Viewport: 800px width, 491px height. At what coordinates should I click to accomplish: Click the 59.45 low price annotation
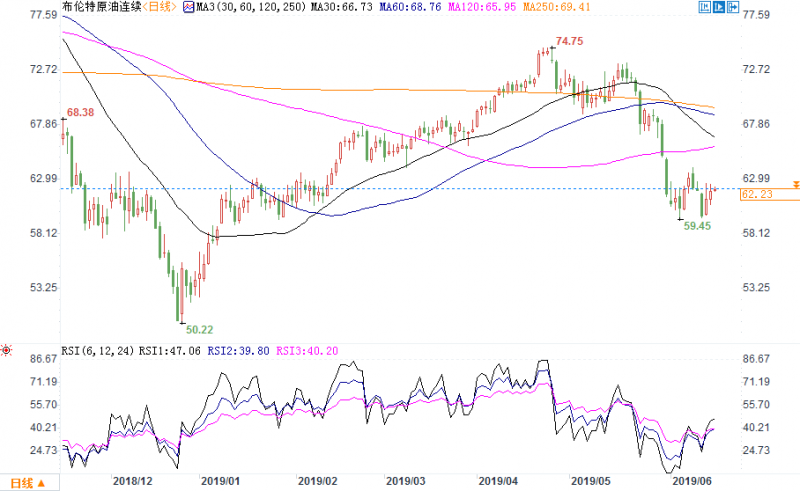tap(697, 226)
